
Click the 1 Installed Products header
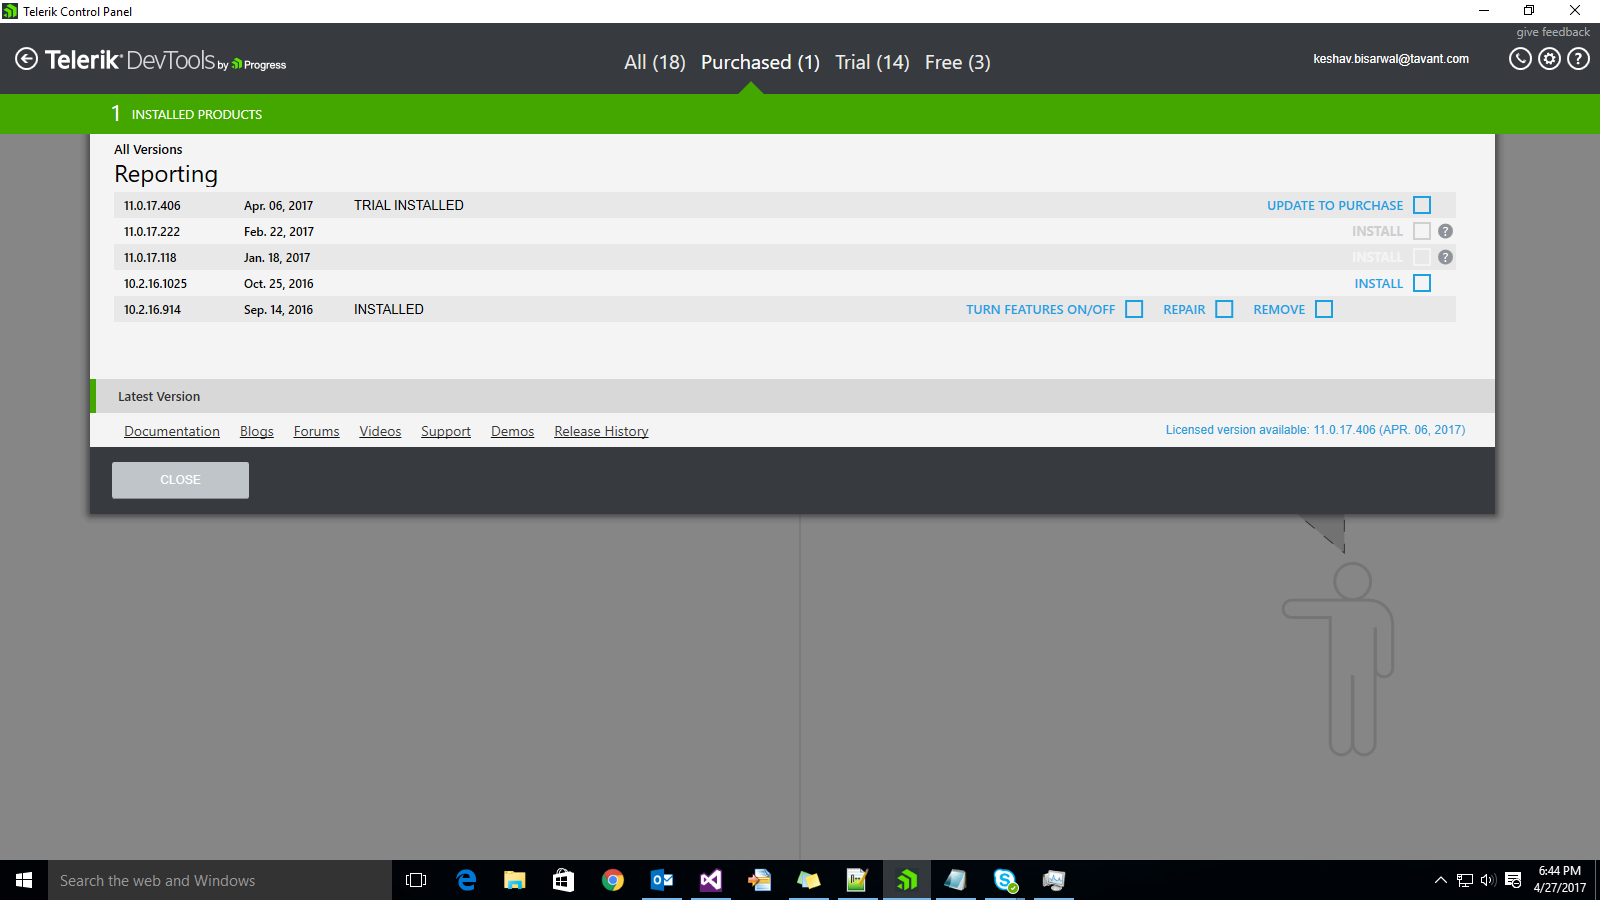pos(187,114)
